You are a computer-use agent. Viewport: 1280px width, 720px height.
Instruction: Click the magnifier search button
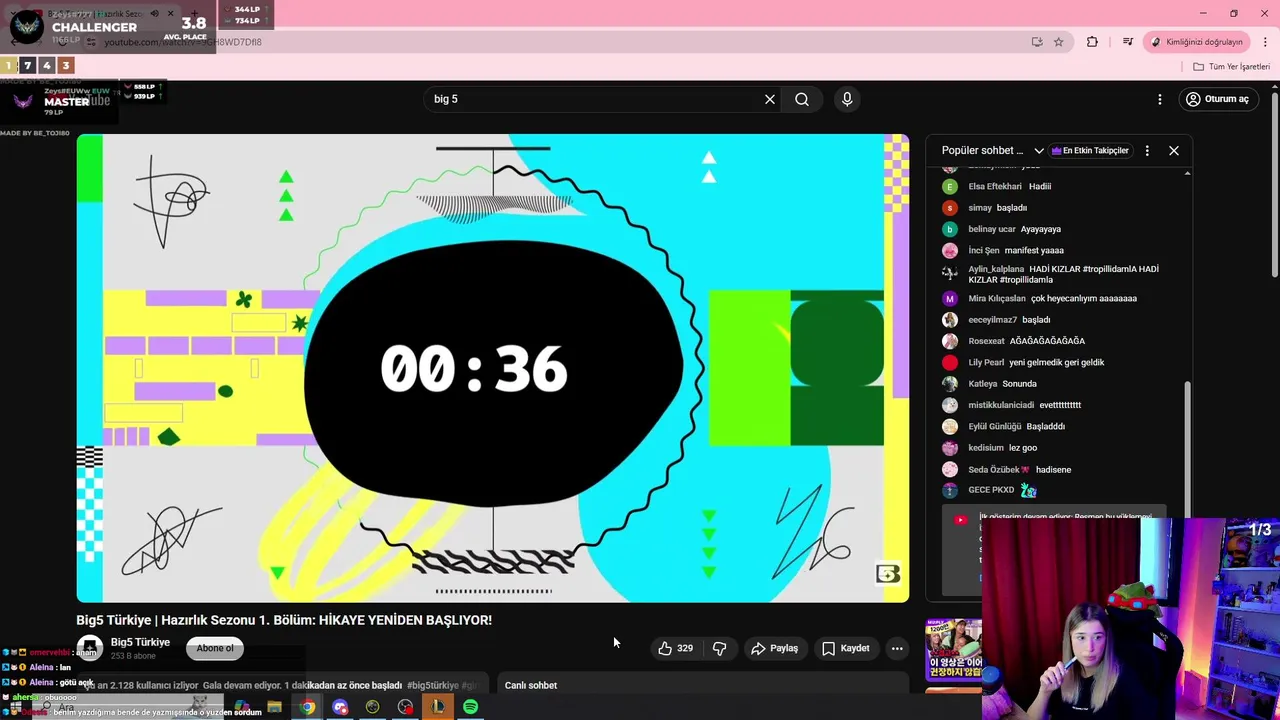tap(802, 99)
